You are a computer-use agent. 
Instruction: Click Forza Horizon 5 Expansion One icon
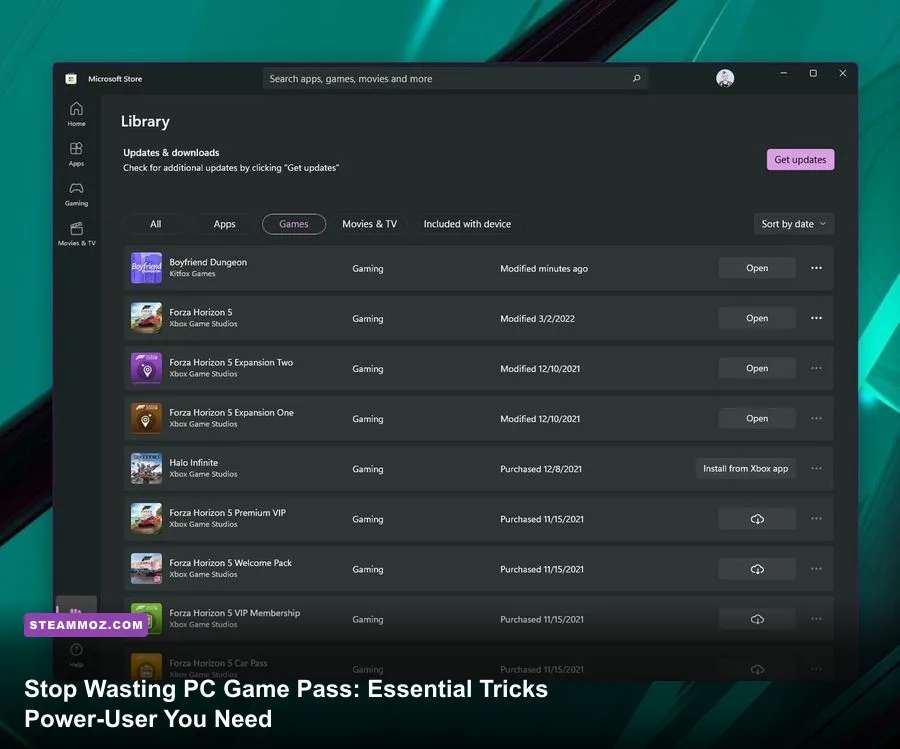tap(146, 418)
